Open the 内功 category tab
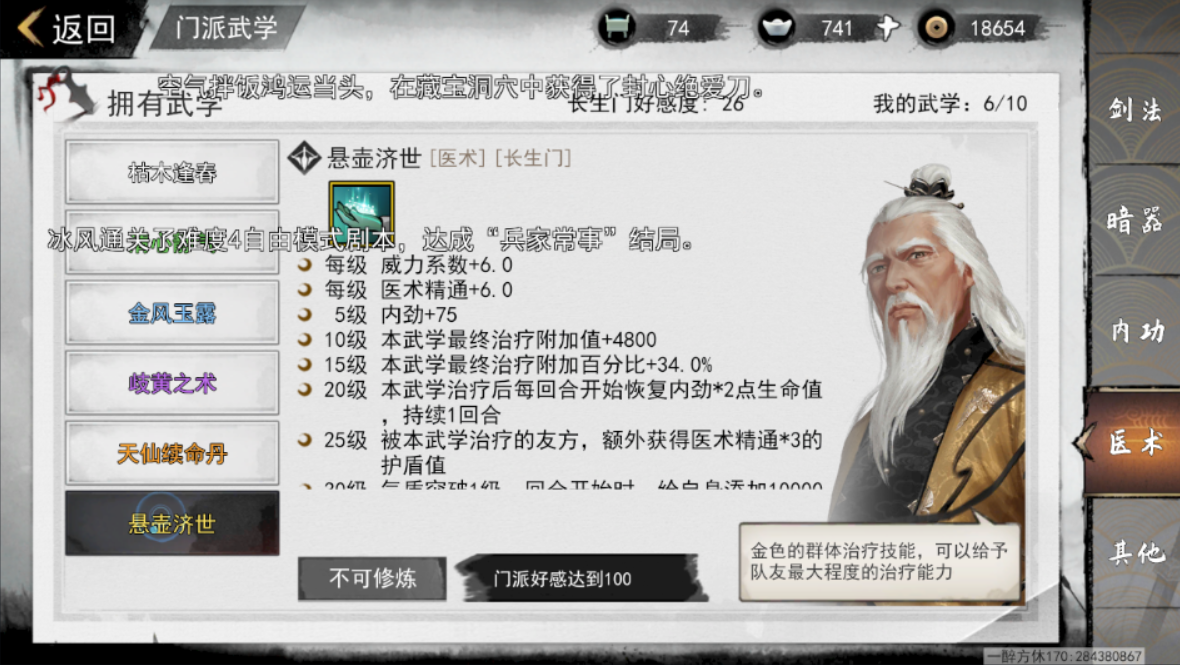The width and height of the screenshot is (1180, 665). (1135, 331)
